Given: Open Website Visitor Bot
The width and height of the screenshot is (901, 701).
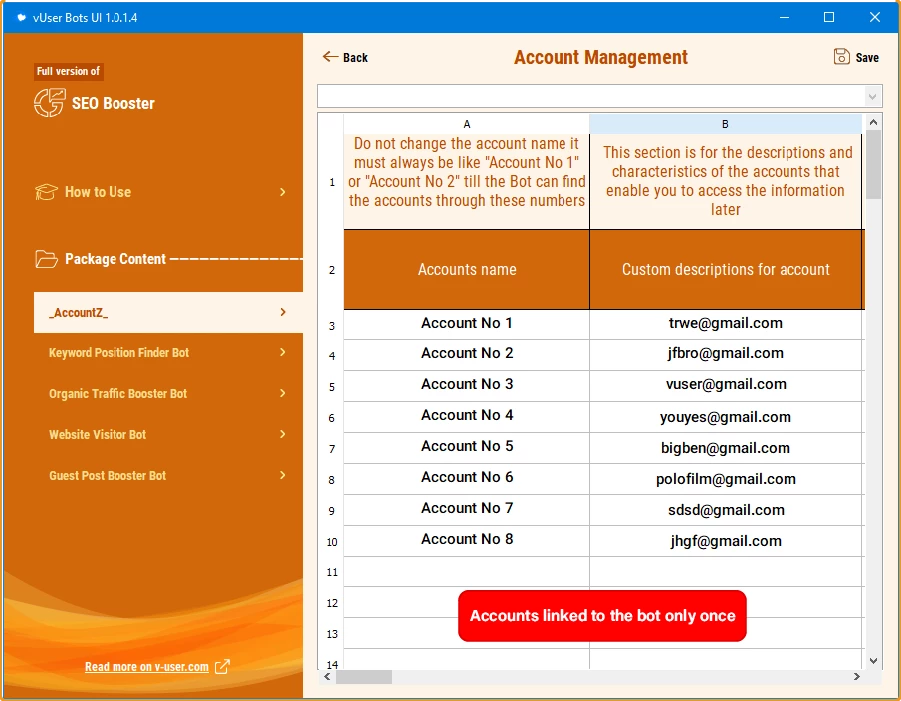Looking at the screenshot, I should (168, 434).
